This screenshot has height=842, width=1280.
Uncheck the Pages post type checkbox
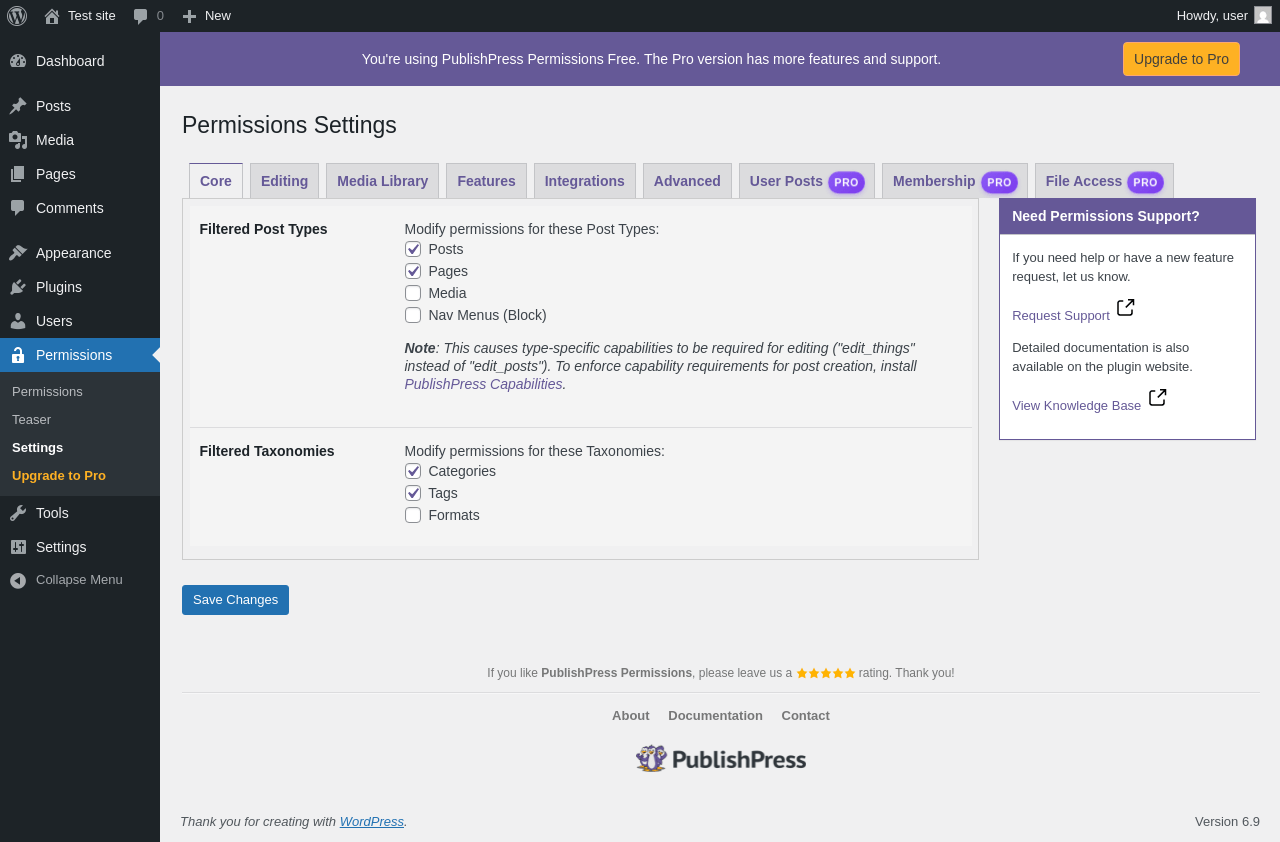pos(413,271)
